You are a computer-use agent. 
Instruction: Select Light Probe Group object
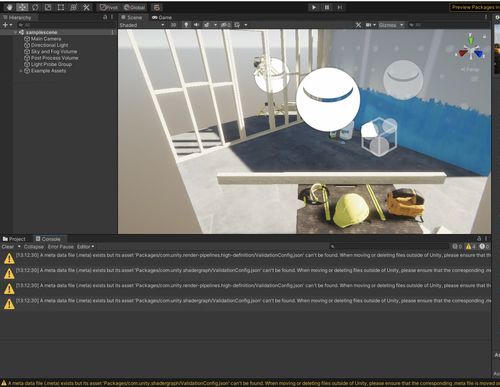click(51, 64)
